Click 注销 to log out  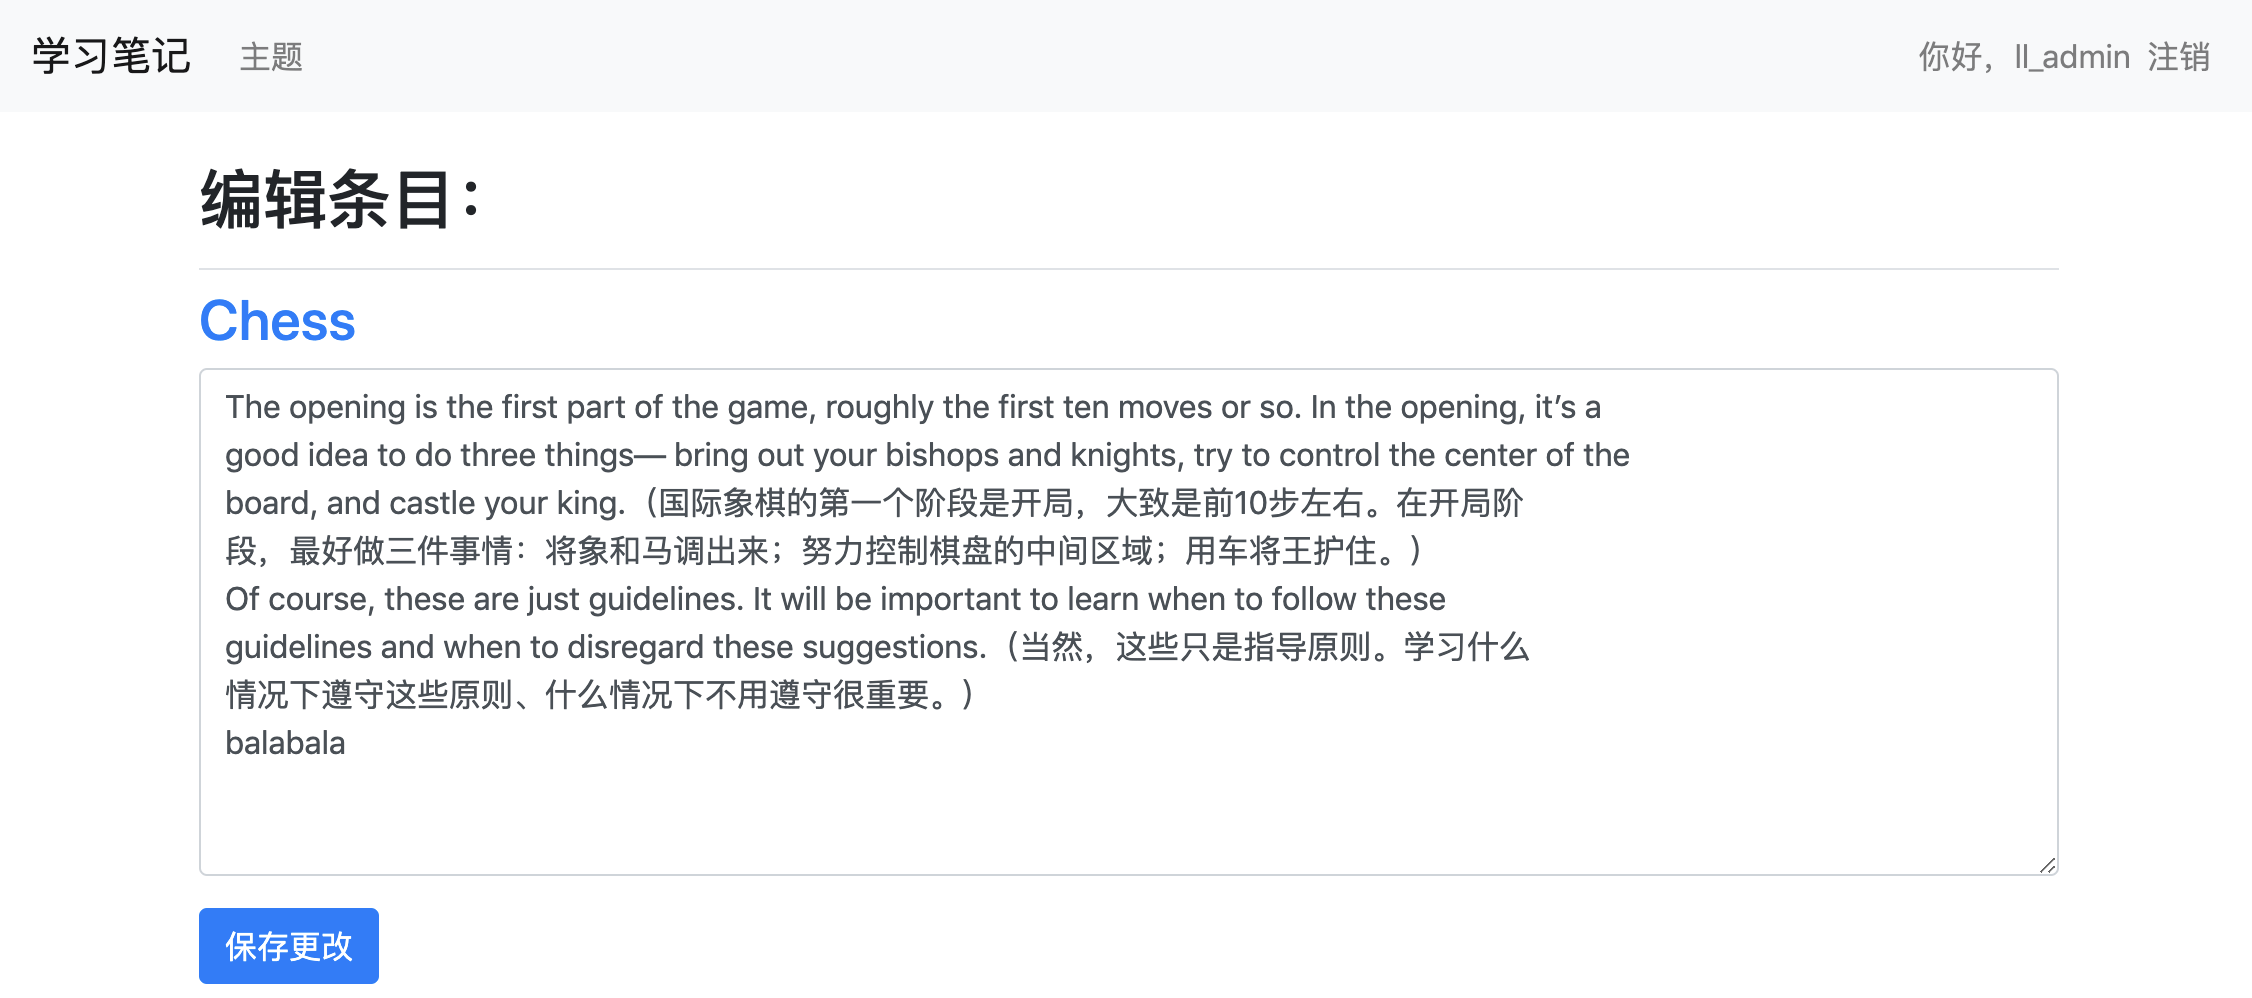click(x=2178, y=57)
